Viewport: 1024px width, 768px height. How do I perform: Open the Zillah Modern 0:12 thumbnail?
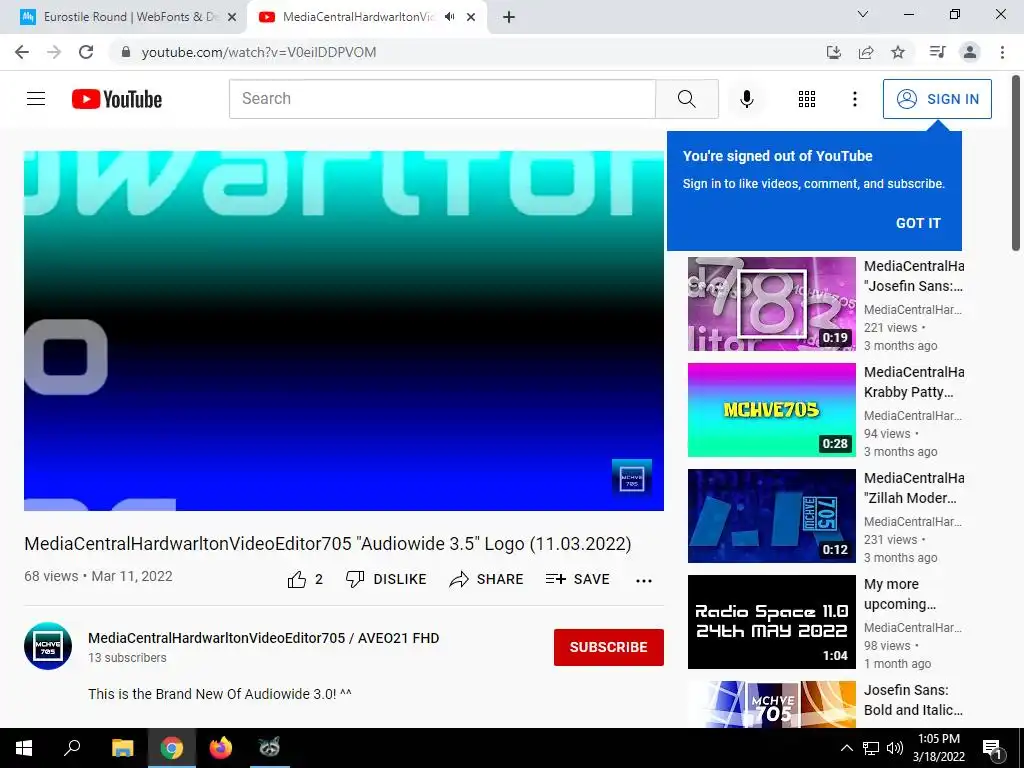tap(771, 516)
